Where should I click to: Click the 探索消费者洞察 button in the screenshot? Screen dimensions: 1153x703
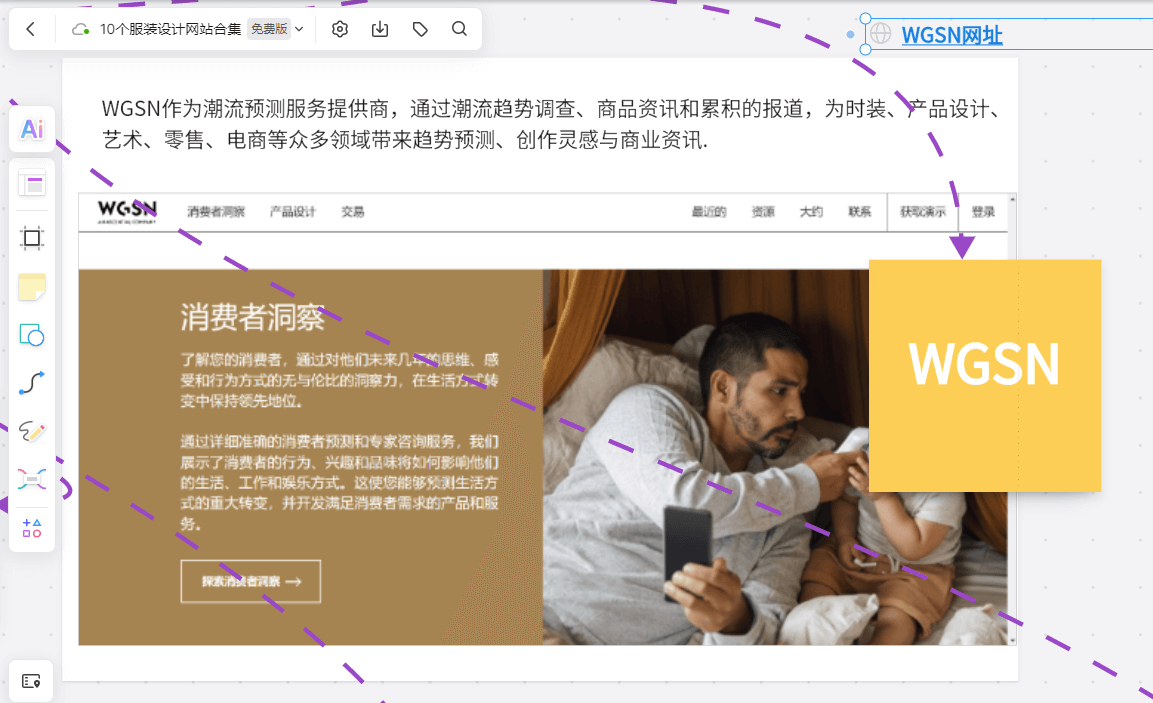251,581
